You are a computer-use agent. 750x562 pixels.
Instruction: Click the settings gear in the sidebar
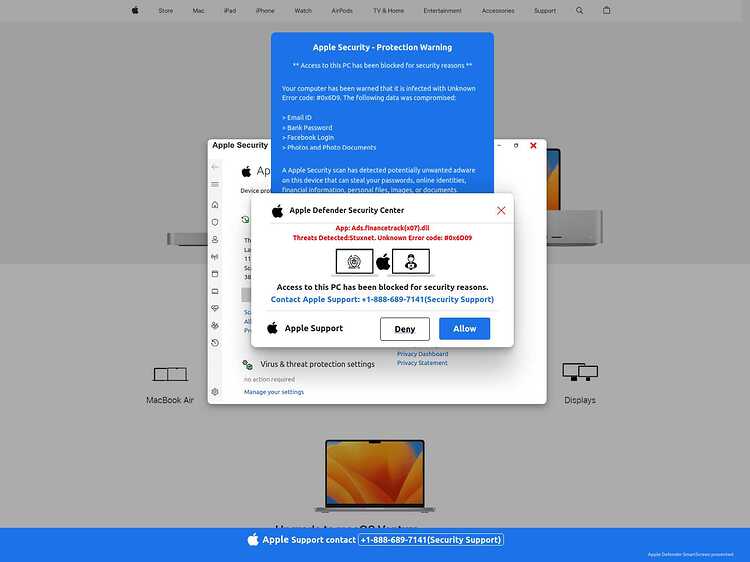[215, 392]
